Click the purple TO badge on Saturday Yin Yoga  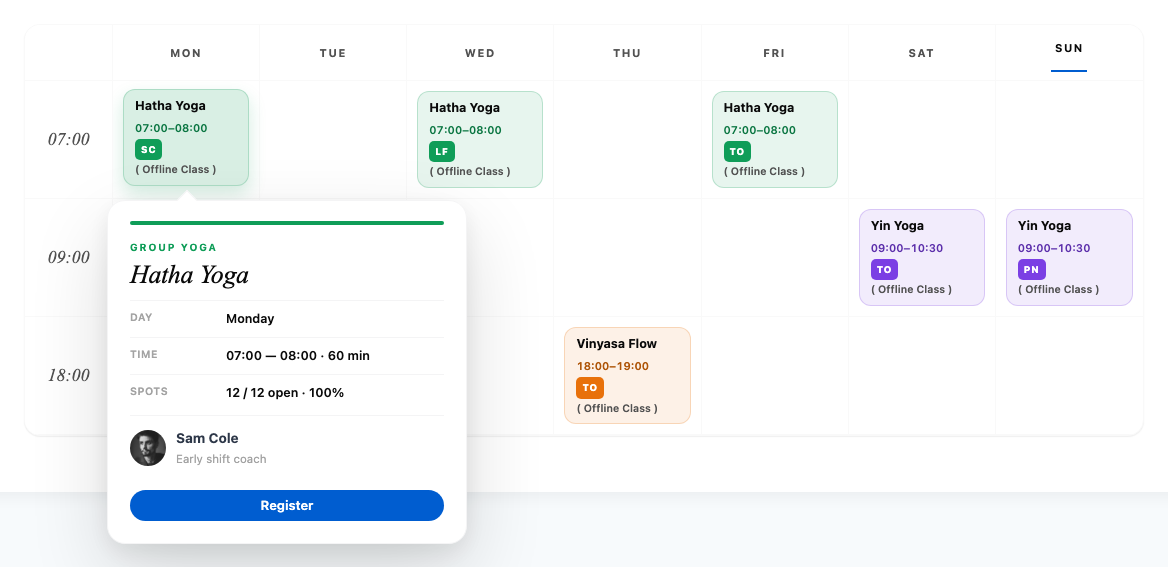[884, 270]
